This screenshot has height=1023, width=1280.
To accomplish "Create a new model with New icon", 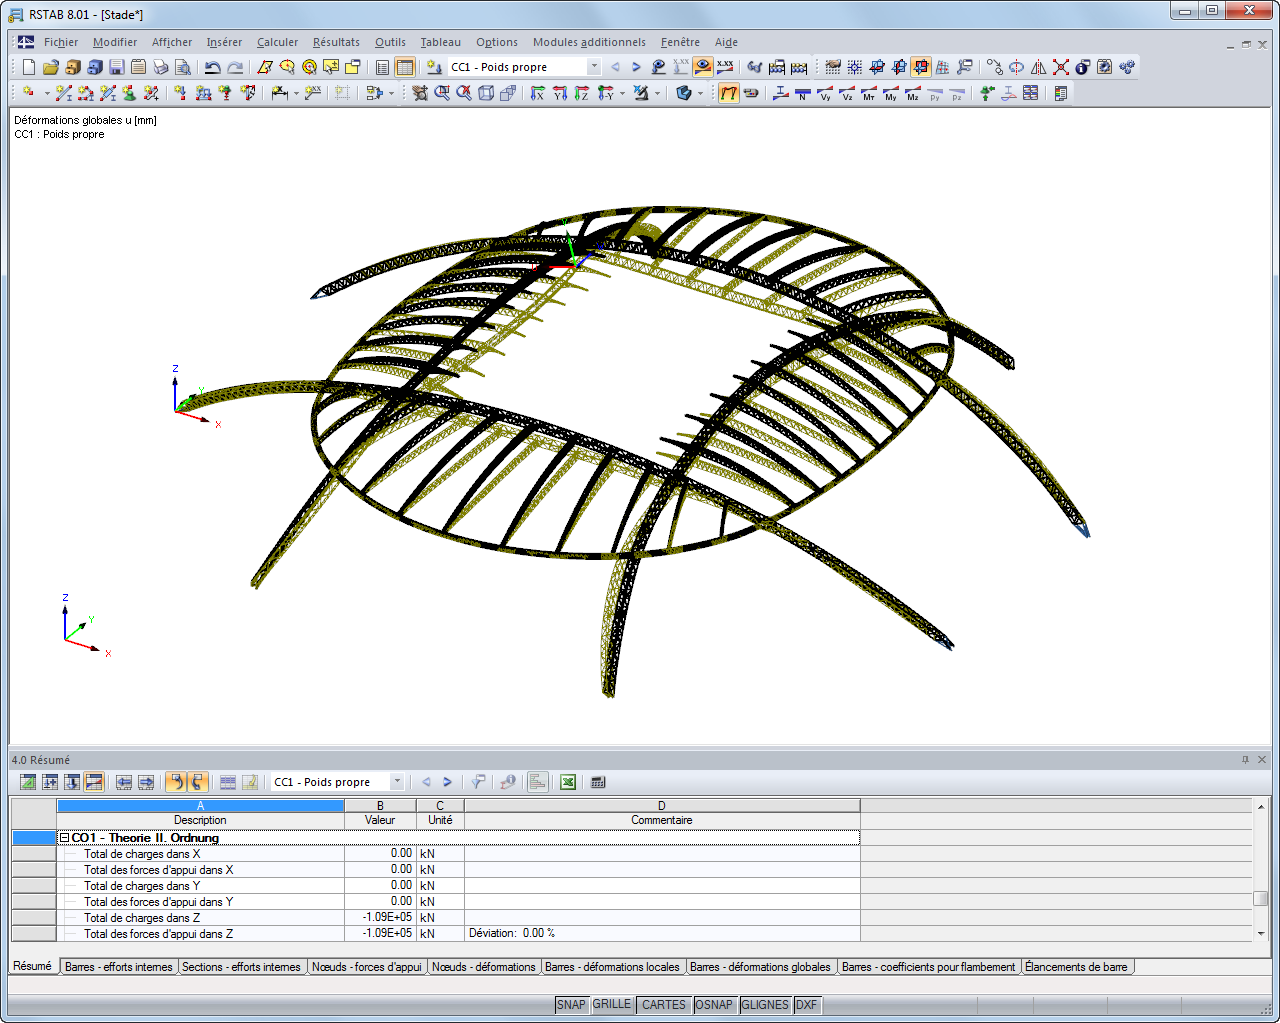I will coord(29,67).
